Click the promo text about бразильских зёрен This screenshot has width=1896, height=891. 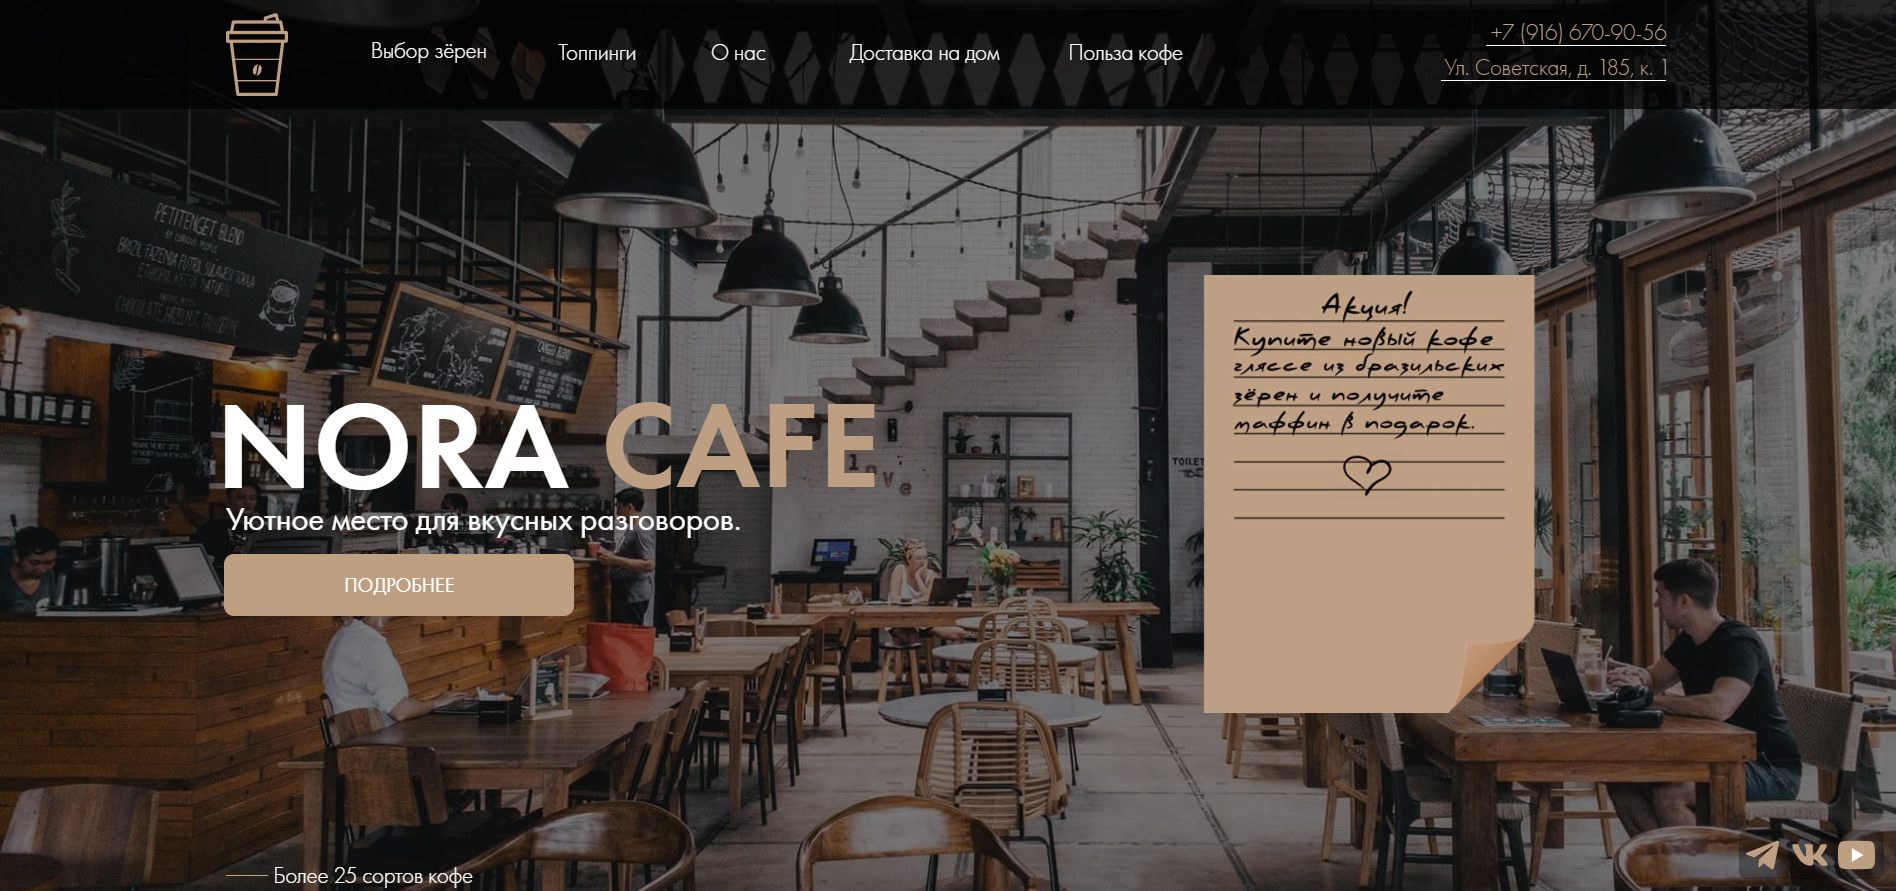pyautogui.click(x=1368, y=381)
